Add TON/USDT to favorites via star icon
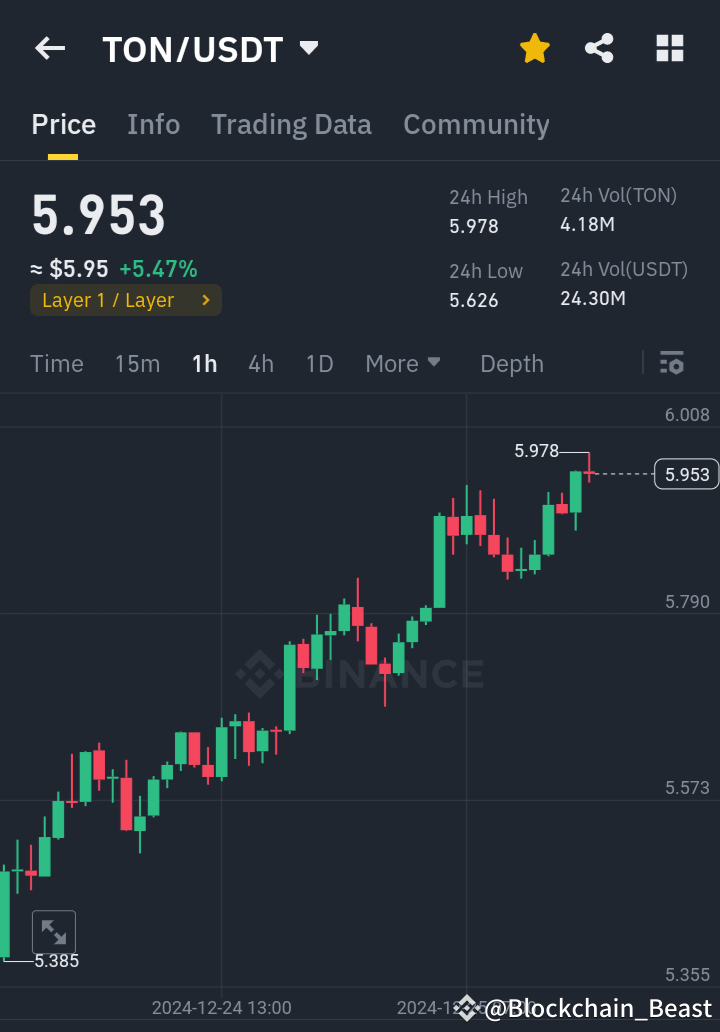The height and width of the screenshot is (1032, 720). (534, 47)
